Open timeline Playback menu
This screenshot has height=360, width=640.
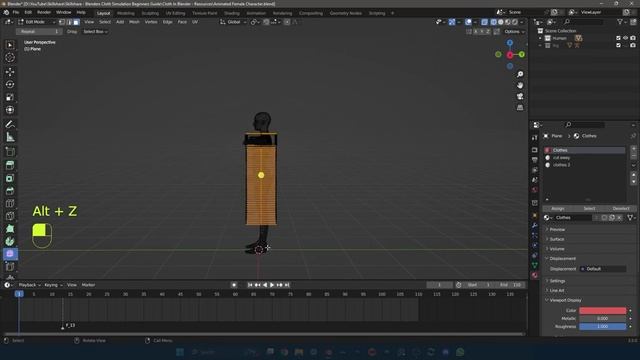(29, 285)
